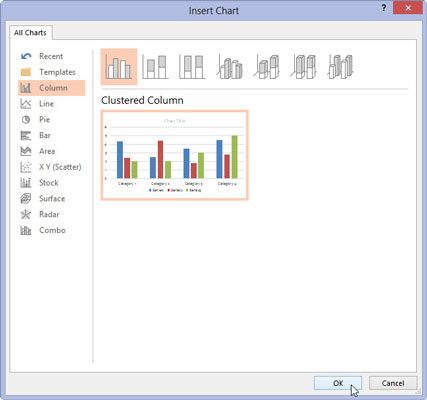This screenshot has width=427, height=400.
Task: Switch to the Bar category label
Action: tap(45, 135)
